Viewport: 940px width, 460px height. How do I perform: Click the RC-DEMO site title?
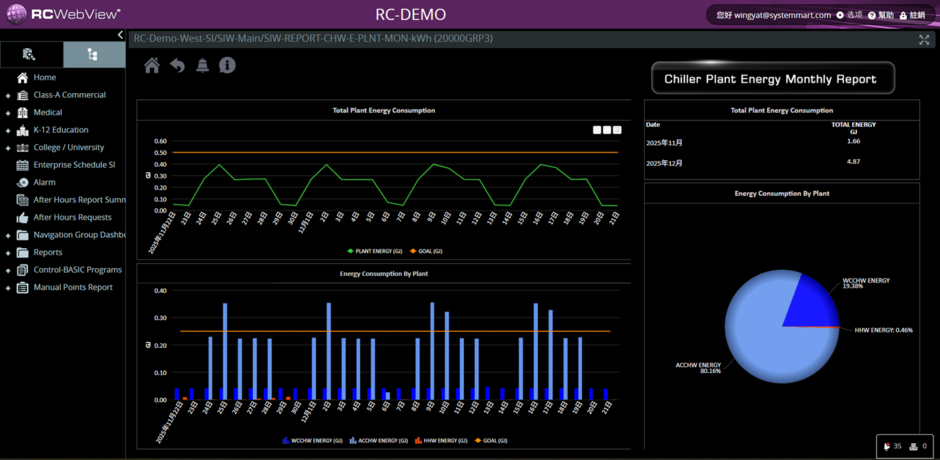pyautogui.click(x=411, y=14)
